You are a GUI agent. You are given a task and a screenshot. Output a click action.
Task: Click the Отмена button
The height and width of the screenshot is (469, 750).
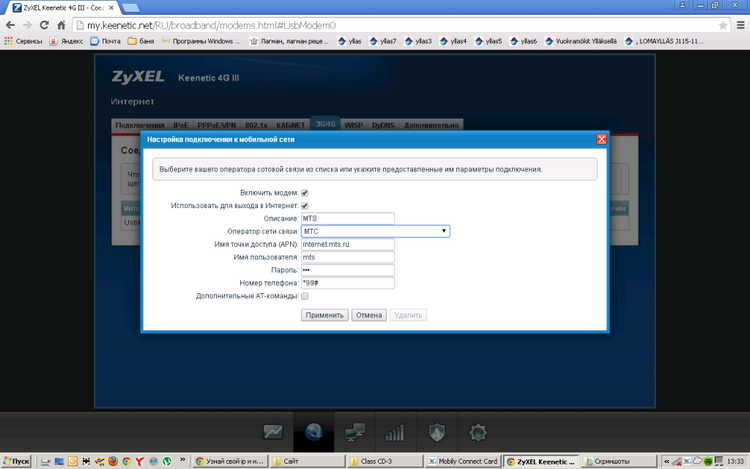pyautogui.click(x=369, y=315)
